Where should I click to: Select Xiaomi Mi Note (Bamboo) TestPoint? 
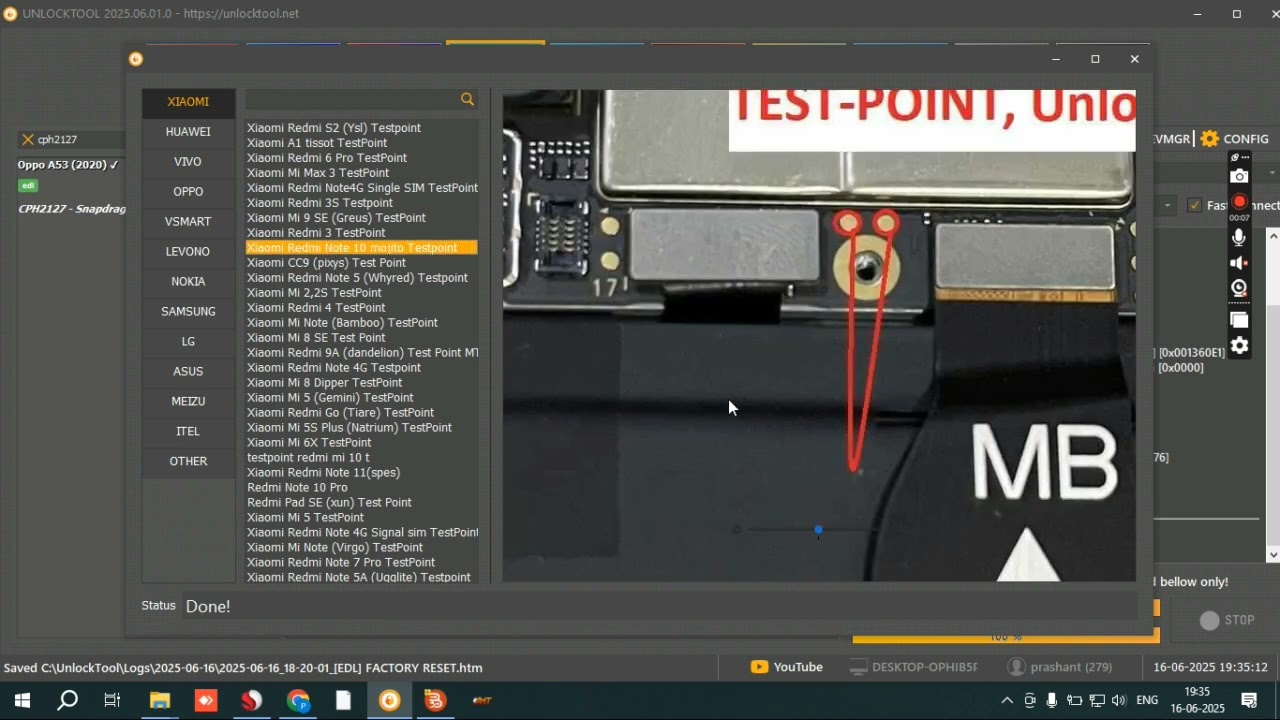[342, 323]
